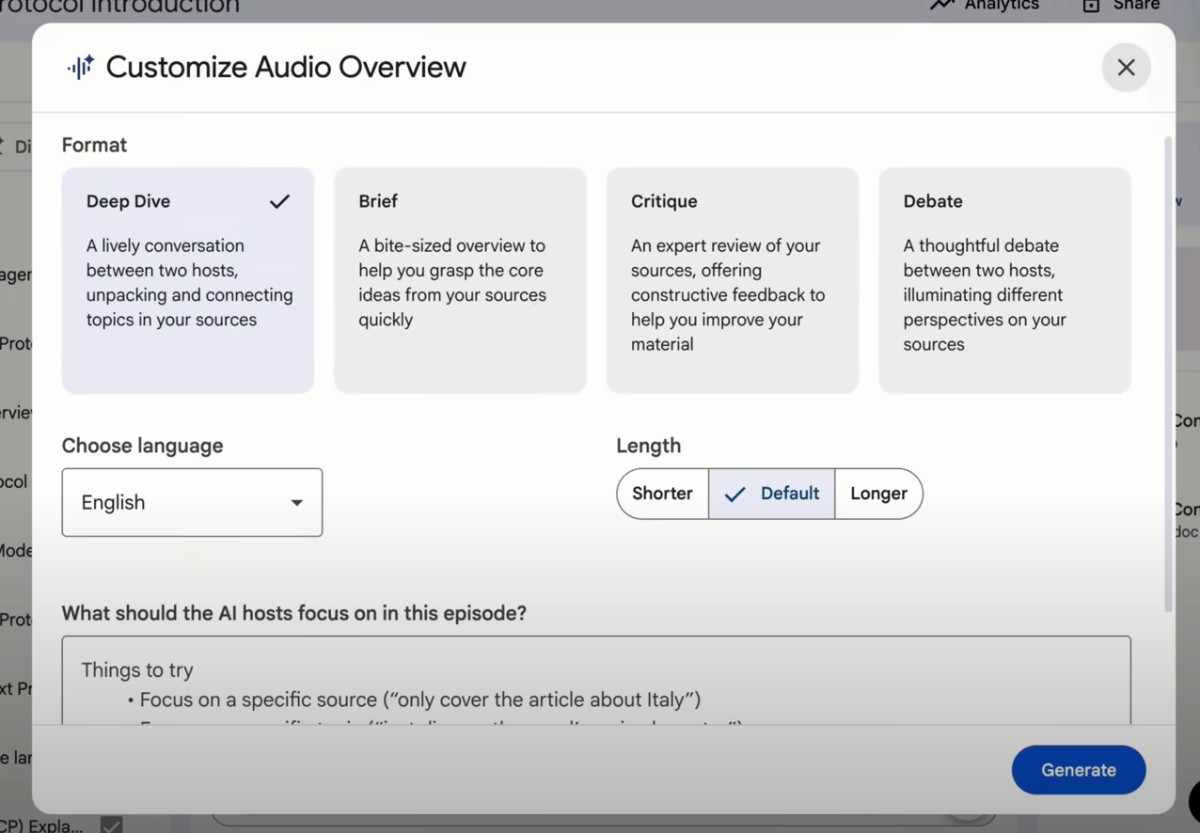Select the Critique format card
This screenshot has width=1200, height=833.
pyautogui.click(x=732, y=280)
